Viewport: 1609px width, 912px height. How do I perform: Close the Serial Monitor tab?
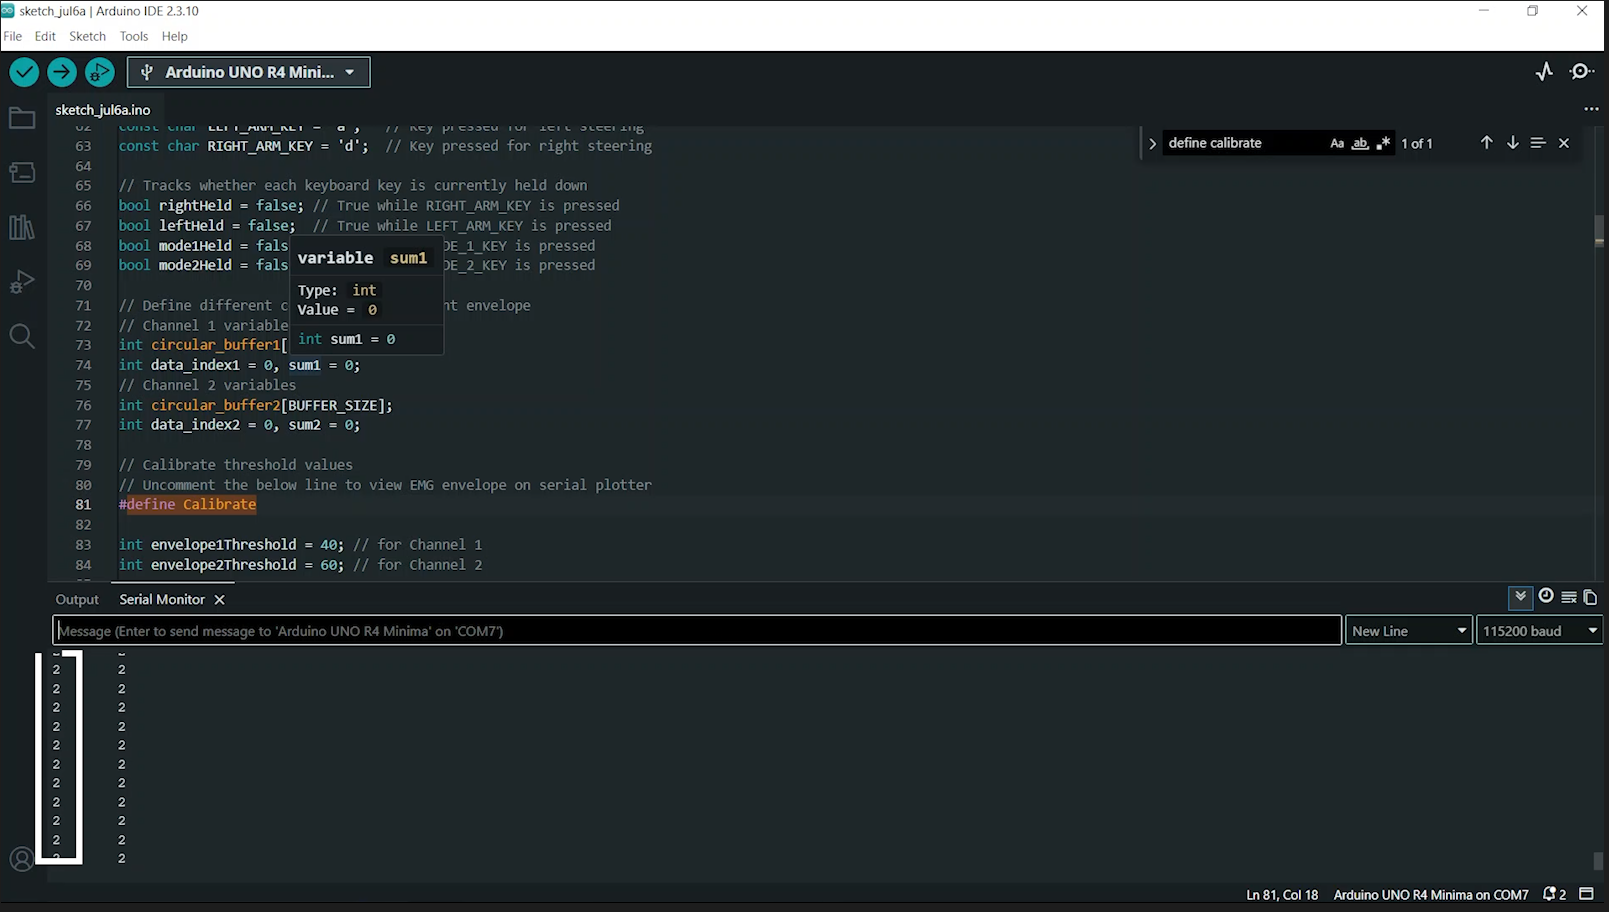(219, 600)
